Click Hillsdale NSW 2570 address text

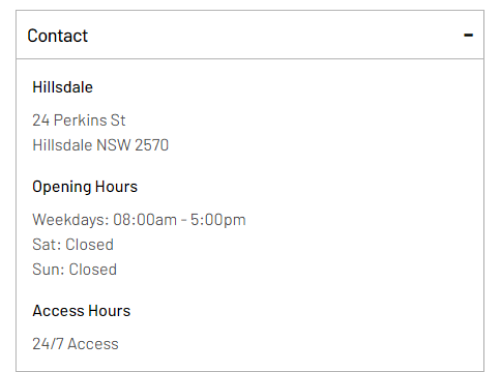coord(100,145)
